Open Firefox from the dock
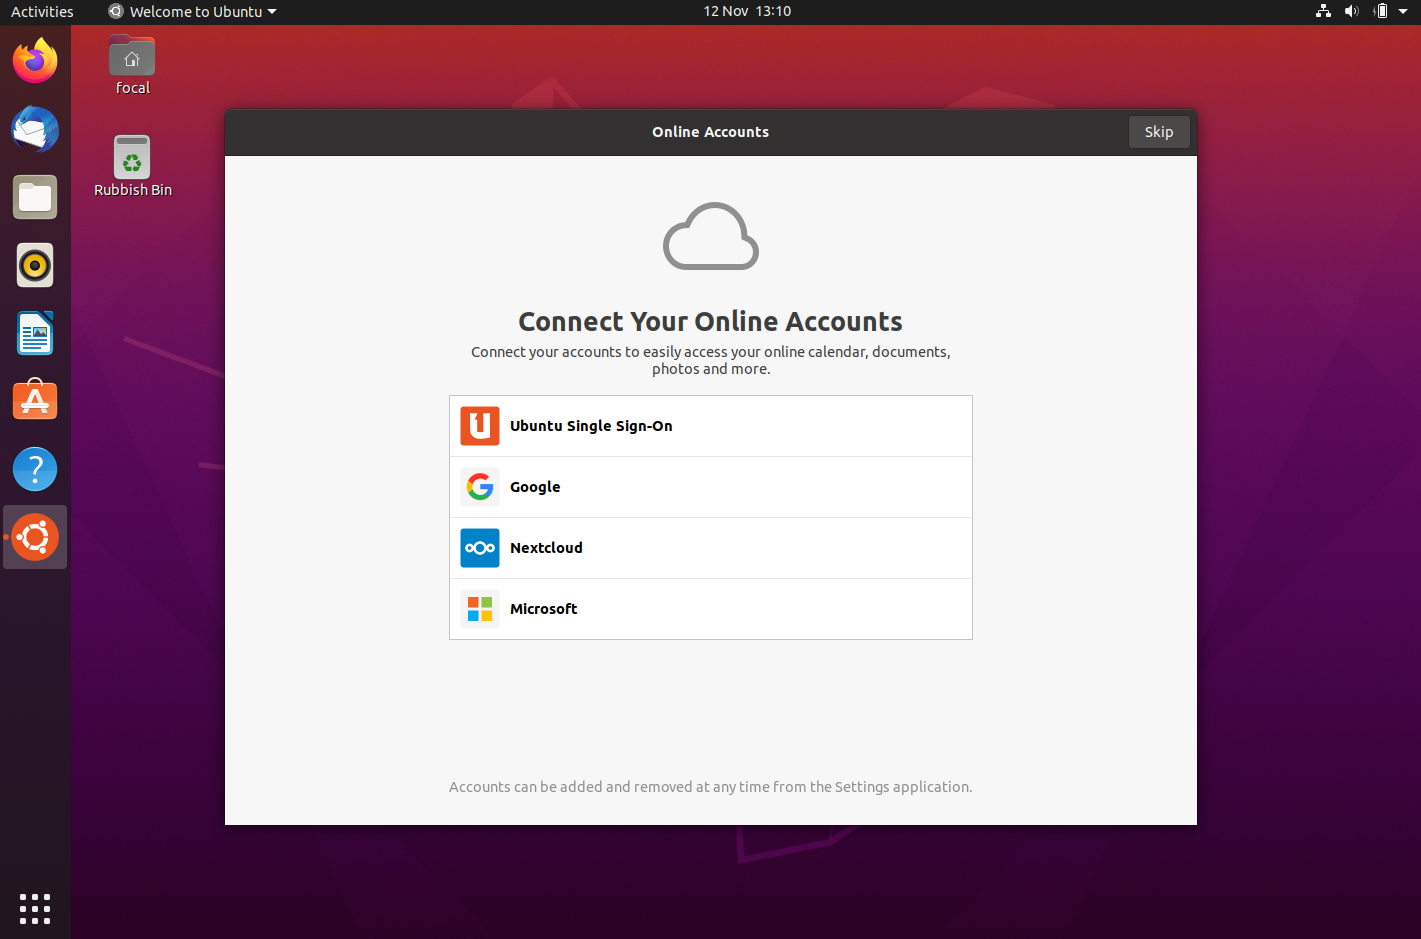The image size is (1421, 939). coord(35,61)
